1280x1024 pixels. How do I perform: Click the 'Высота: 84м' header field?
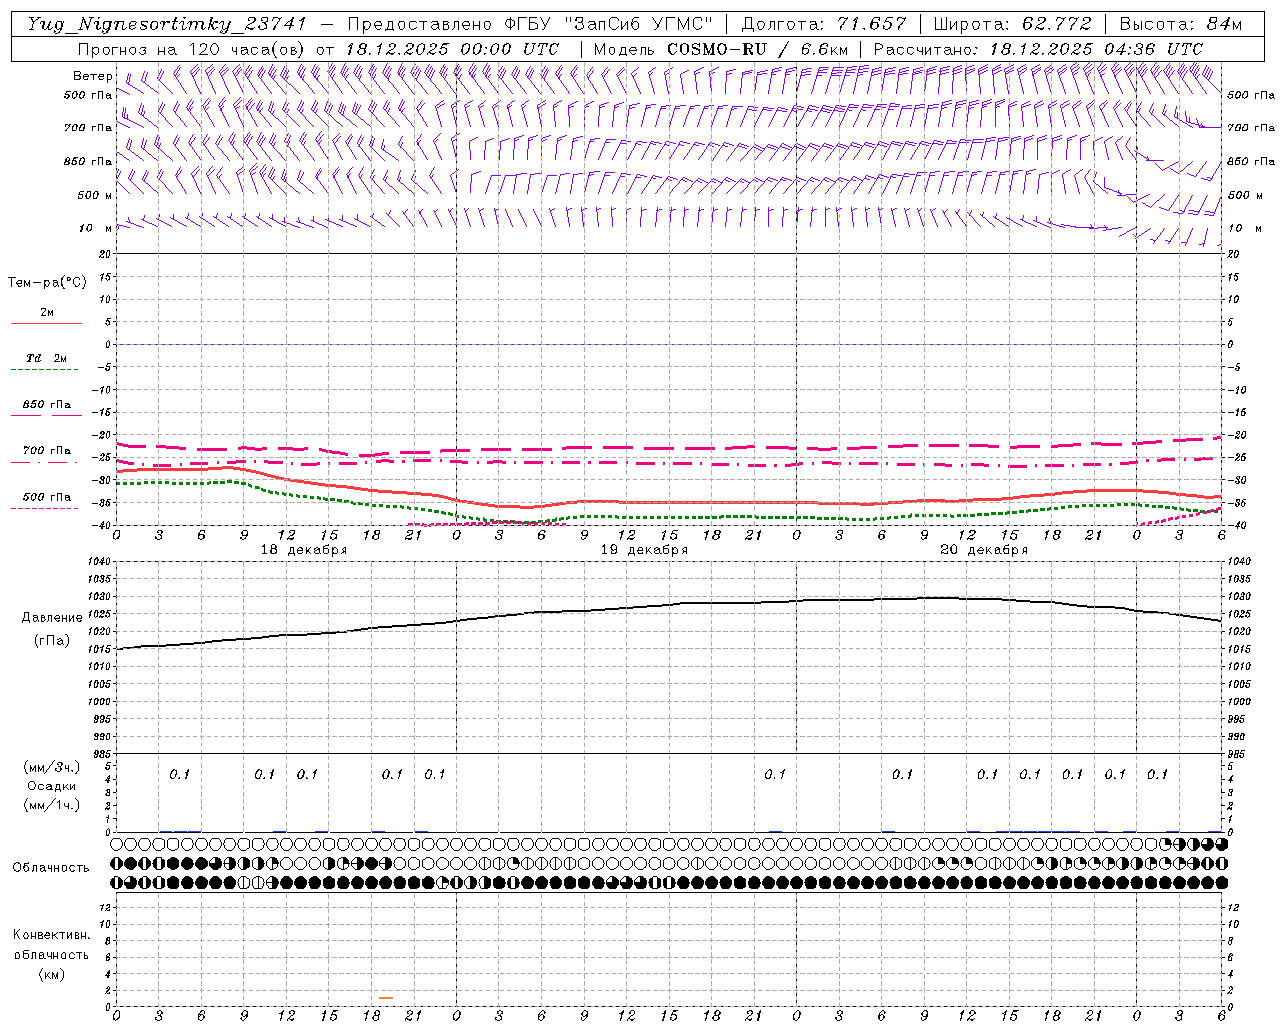1180,24
